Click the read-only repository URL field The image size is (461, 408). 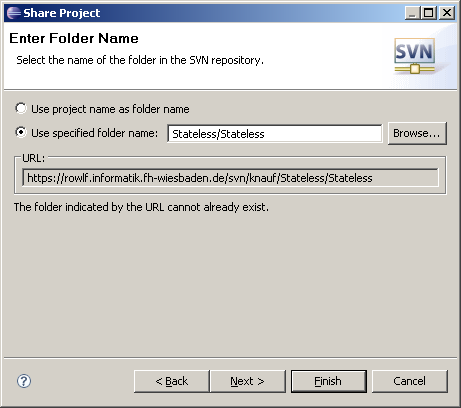click(230, 178)
